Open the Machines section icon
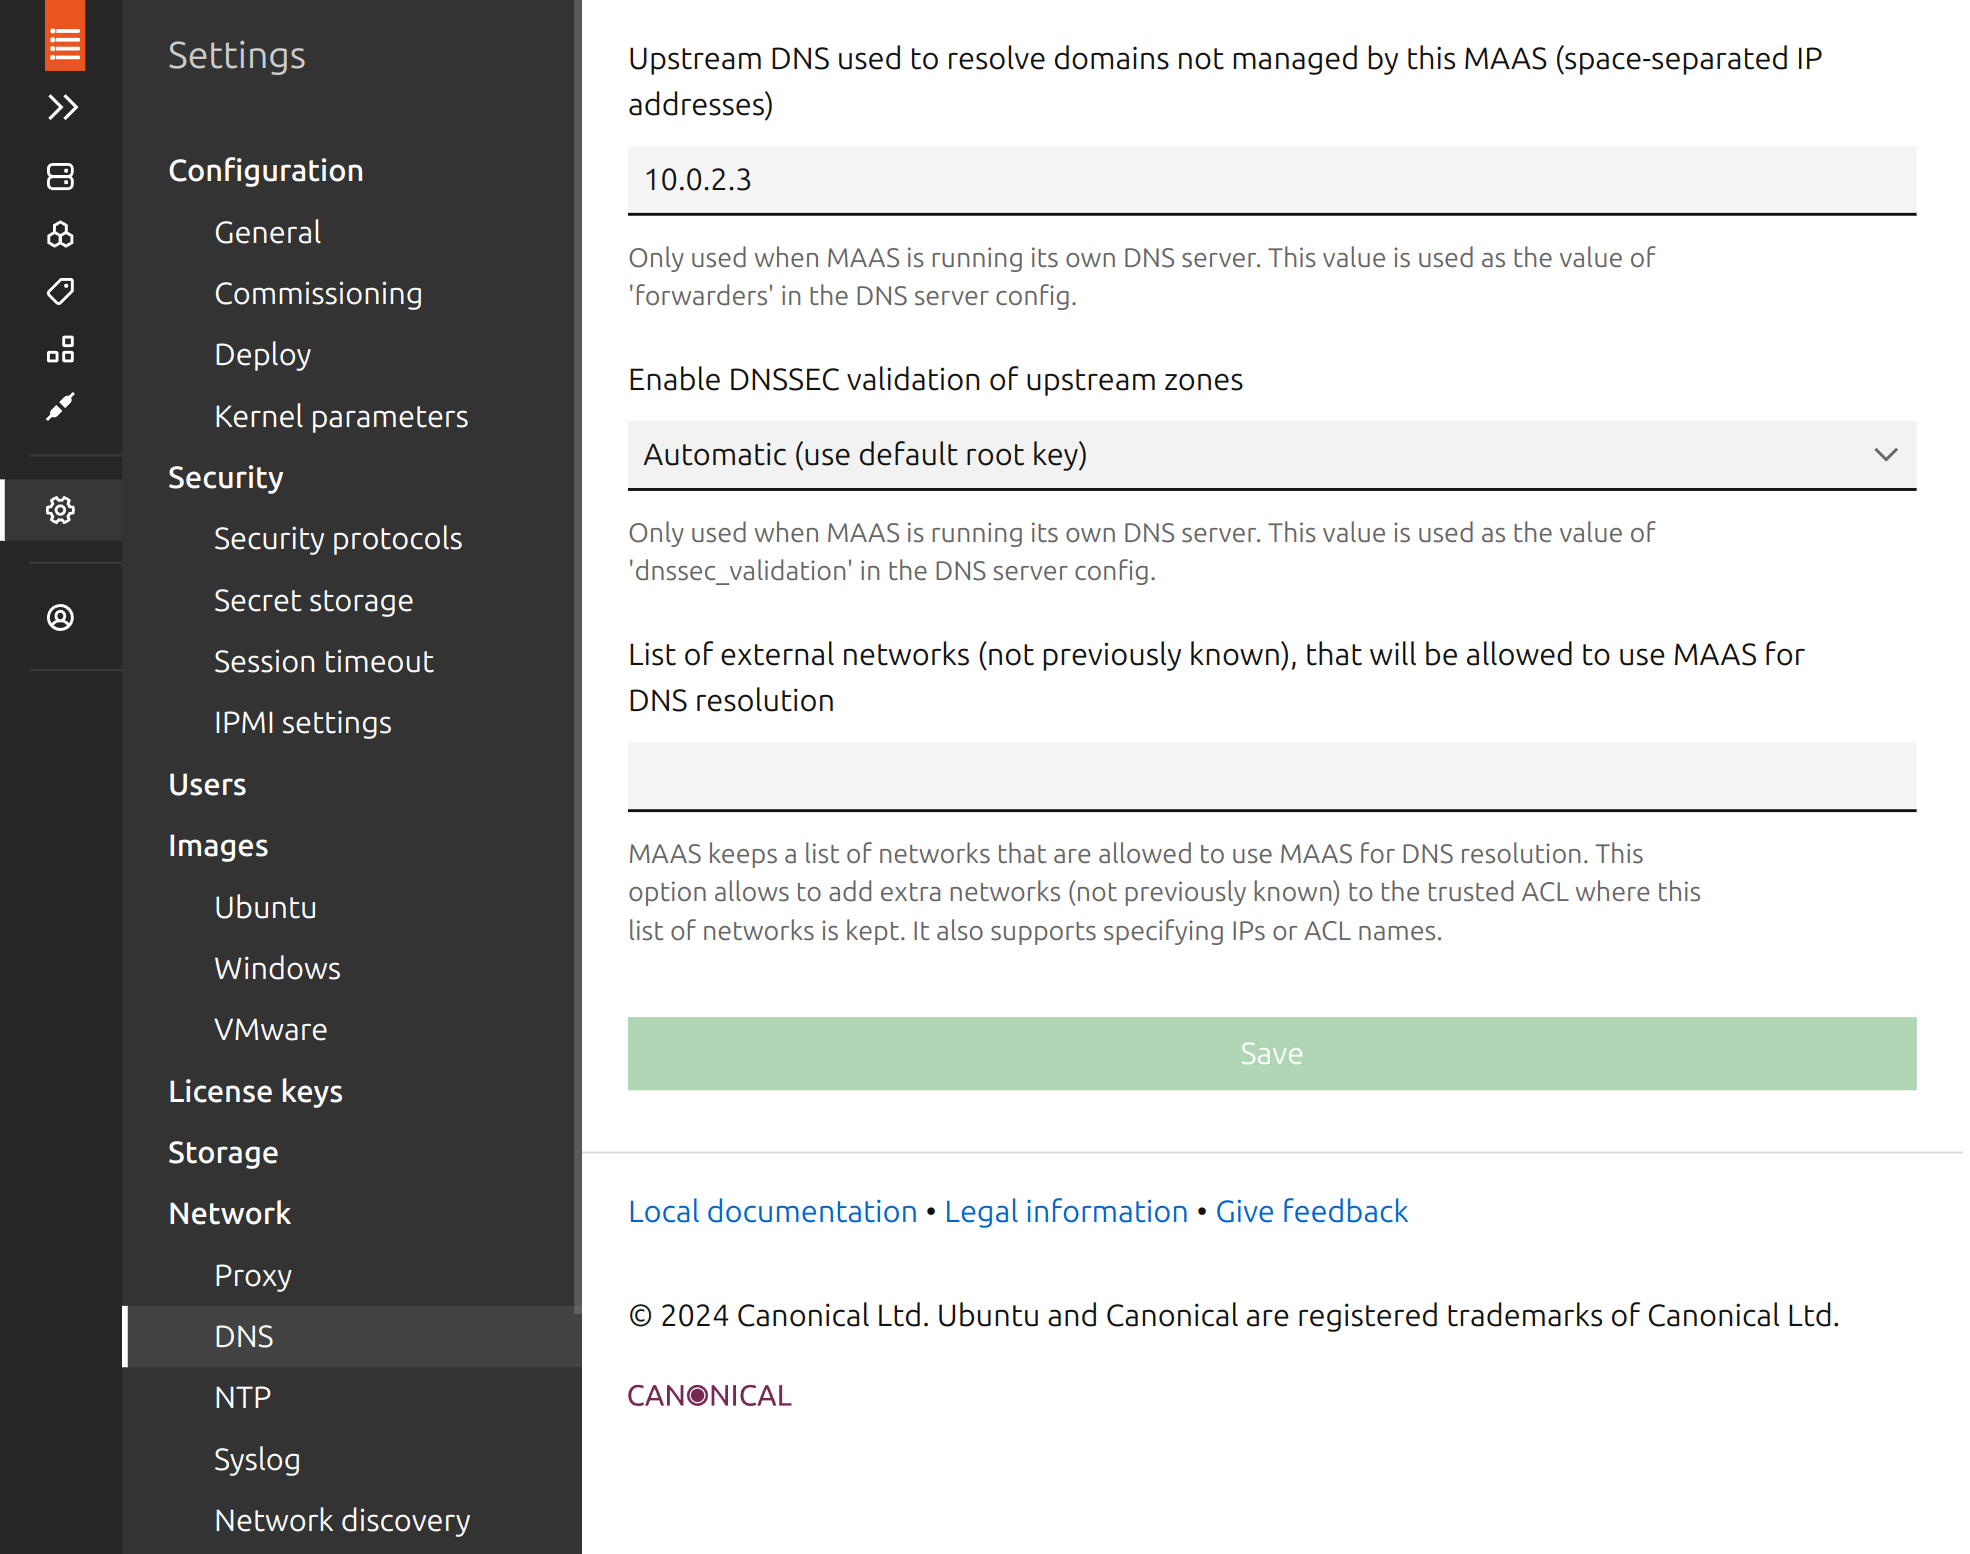 61,177
